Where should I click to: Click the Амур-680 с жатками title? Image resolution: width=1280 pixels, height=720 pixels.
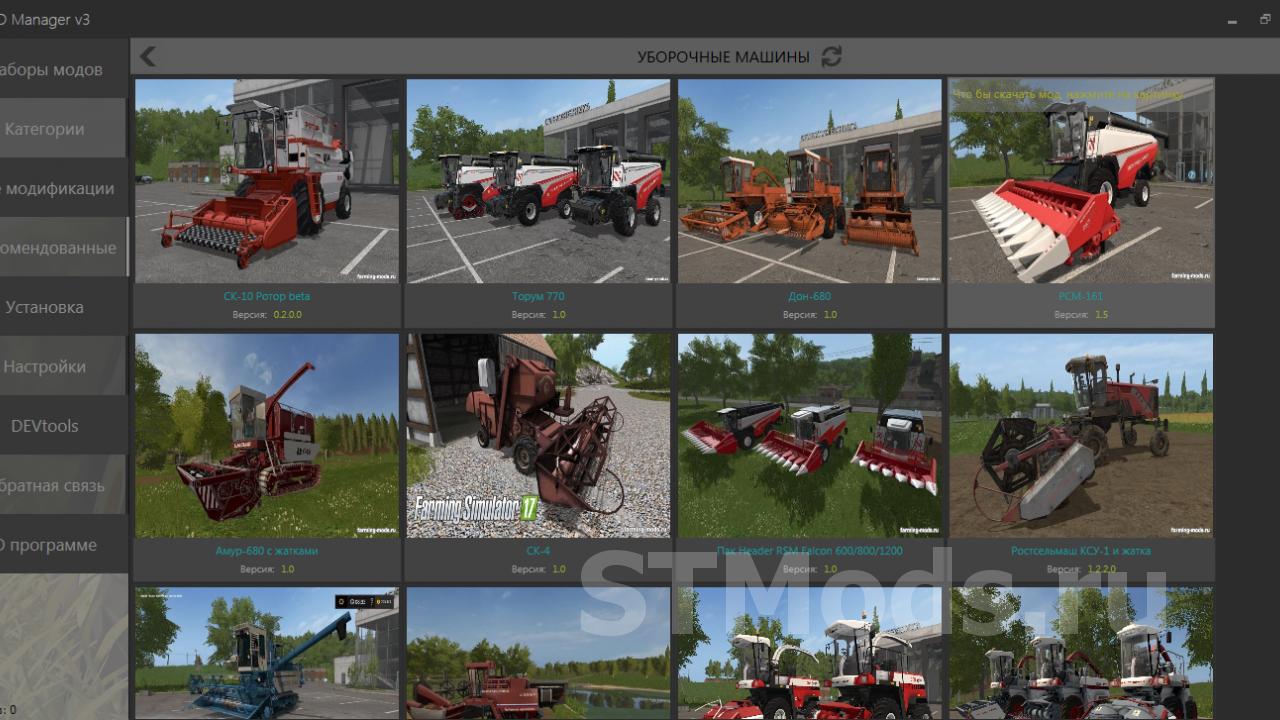click(267, 551)
